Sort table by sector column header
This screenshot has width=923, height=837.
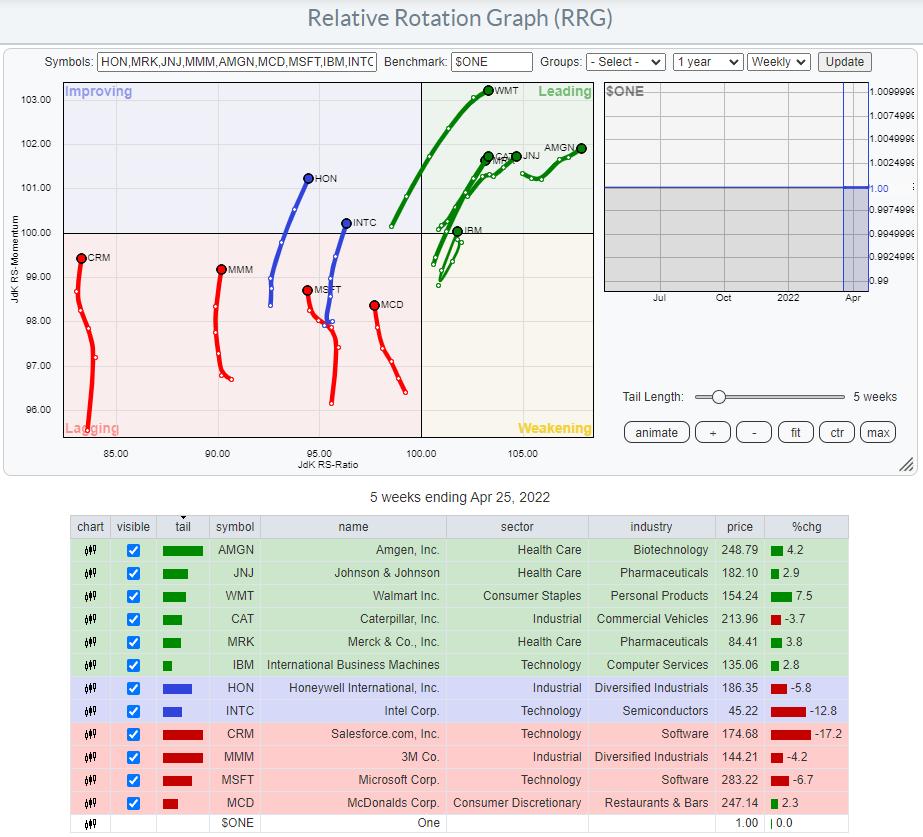click(x=517, y=527)
